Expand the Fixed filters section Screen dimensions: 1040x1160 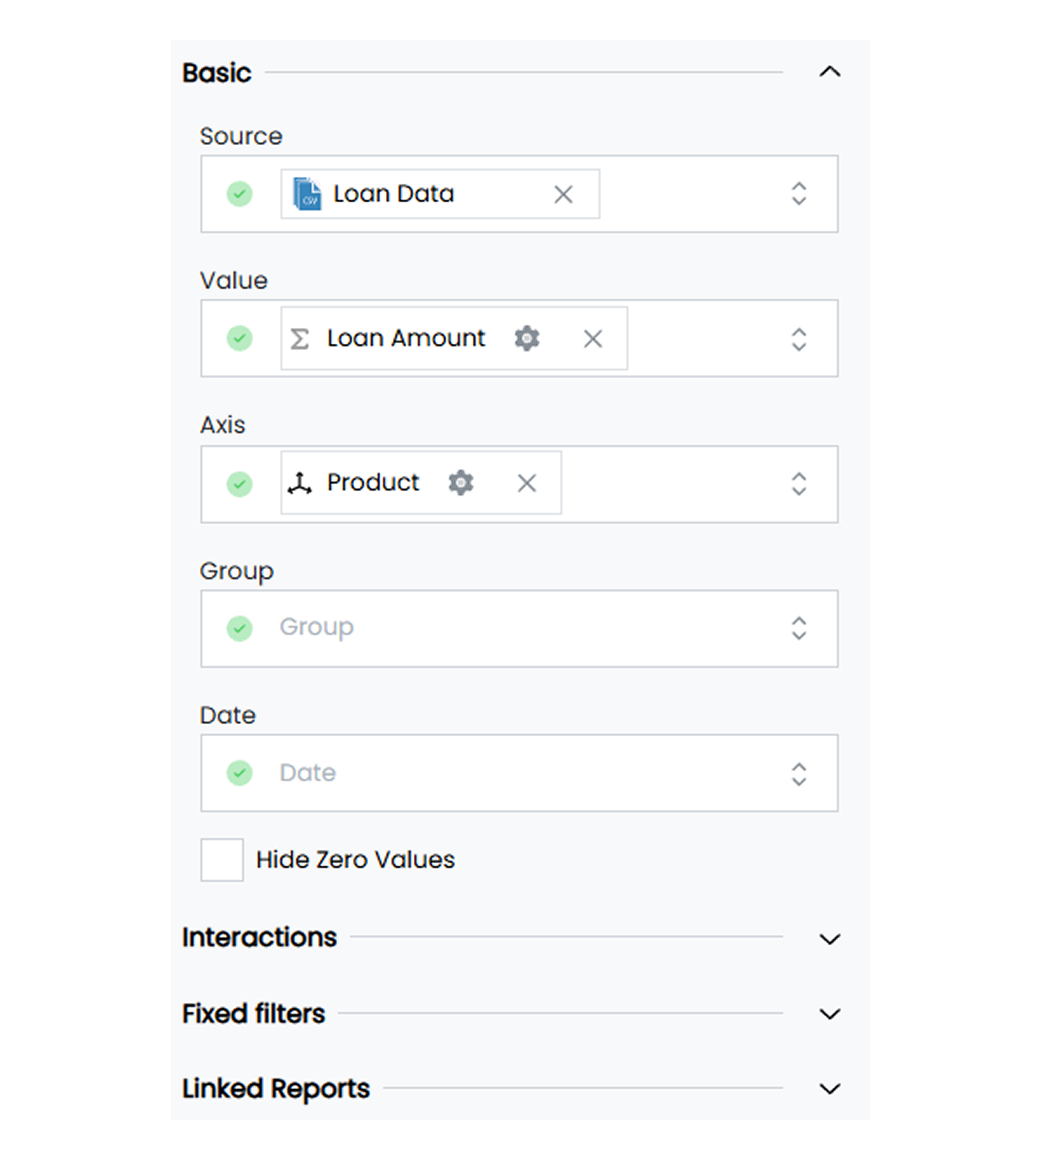coord(830,1014)
